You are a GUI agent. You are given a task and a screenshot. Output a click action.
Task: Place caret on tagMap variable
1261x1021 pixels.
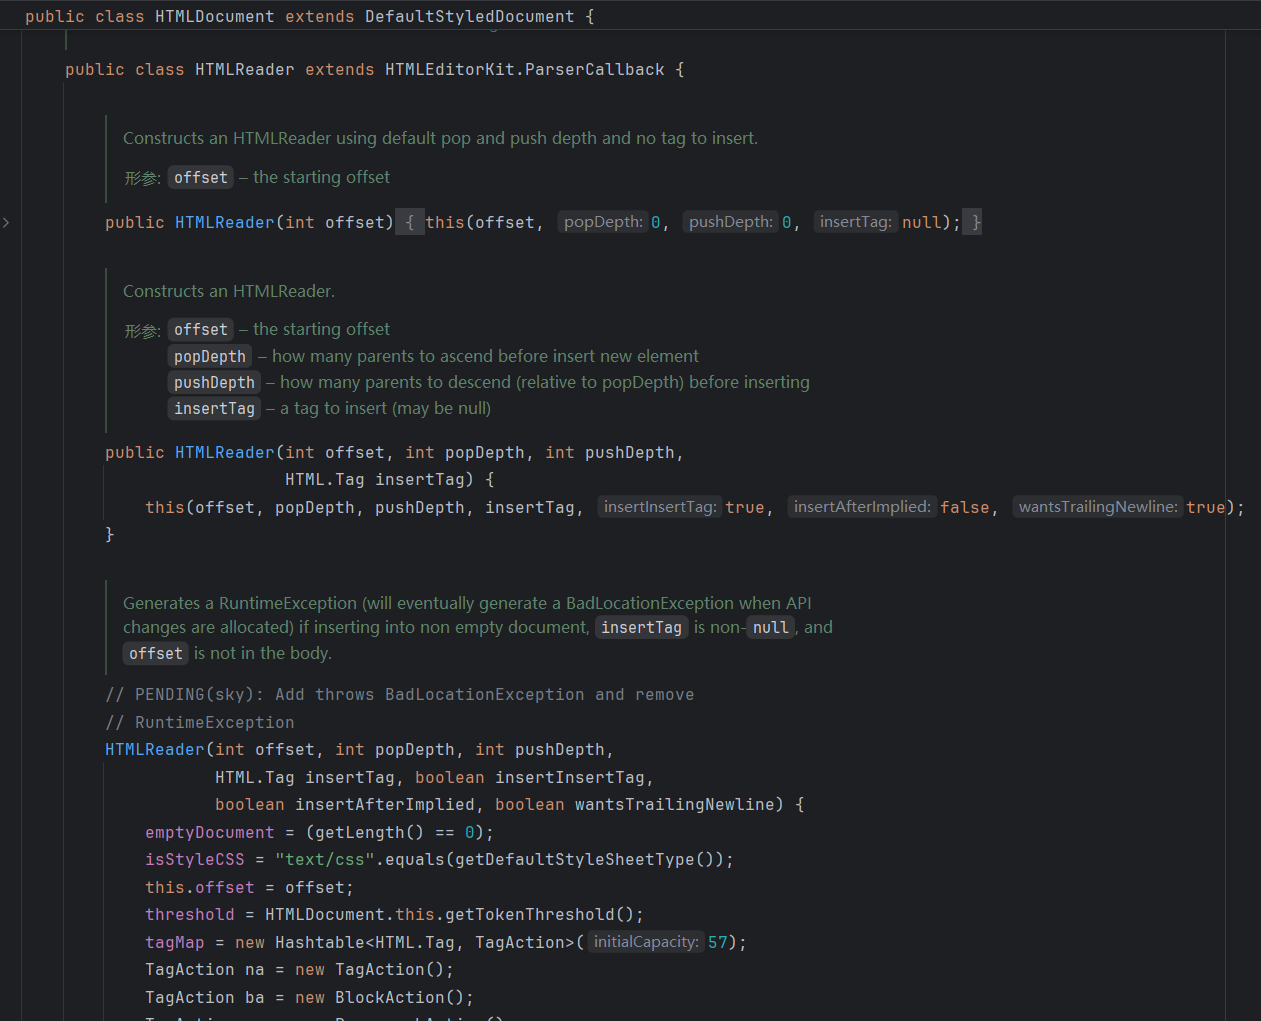point(175,942)
